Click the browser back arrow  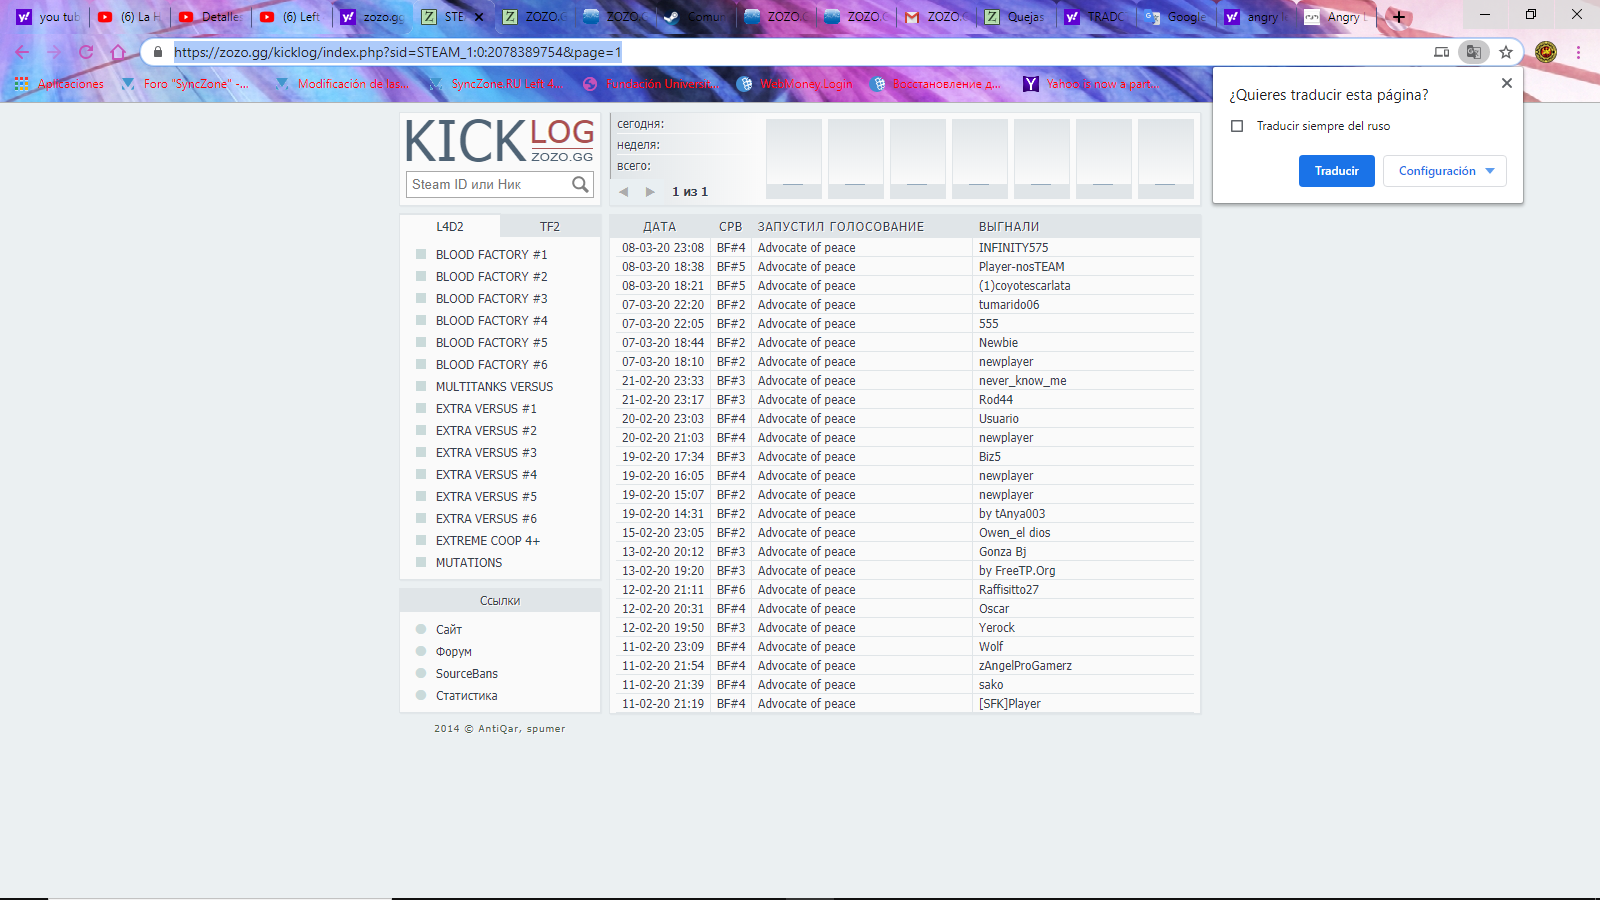click(22, 52)
